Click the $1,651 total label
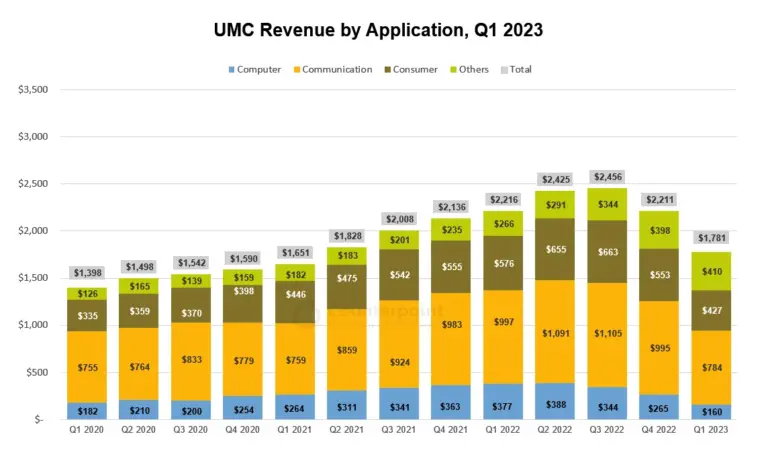 (295, 252)
